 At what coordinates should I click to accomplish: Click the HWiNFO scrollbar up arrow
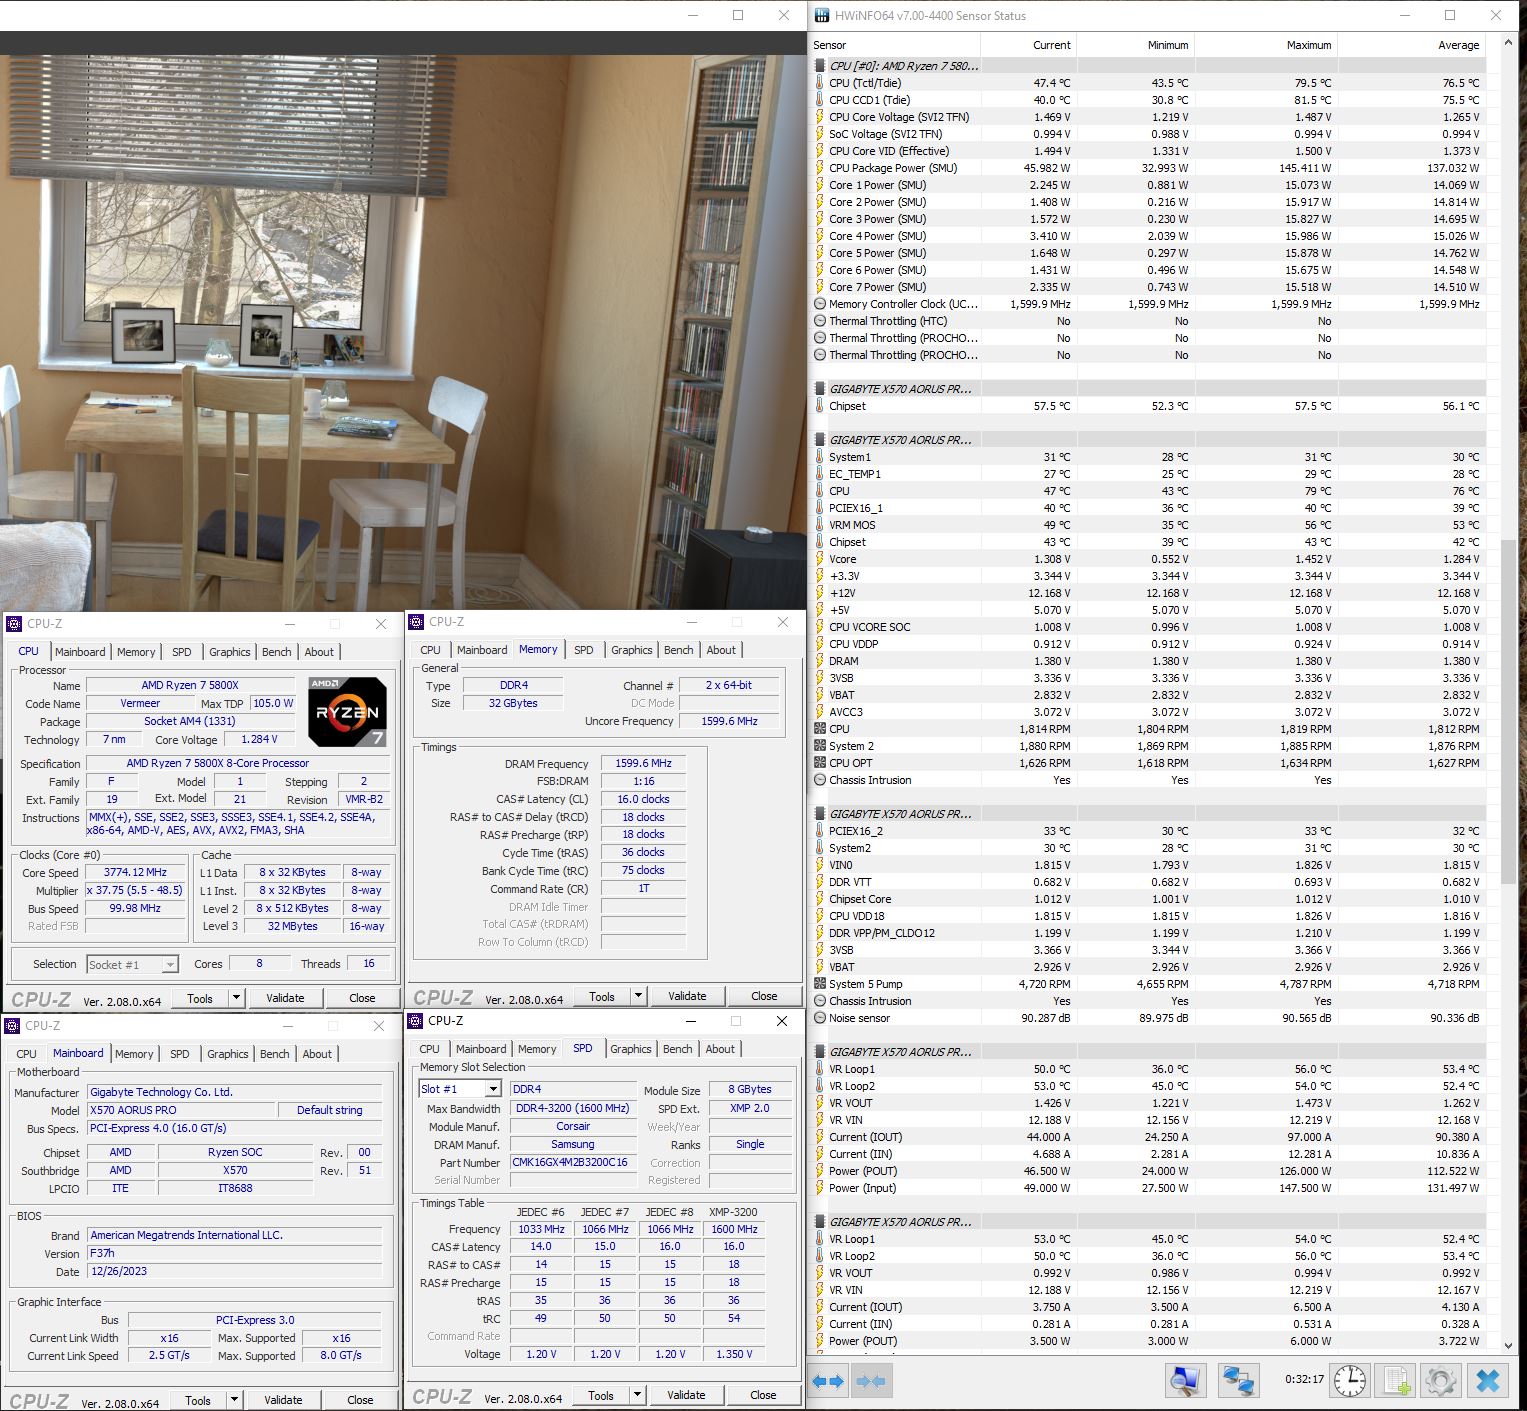[x=1507, y=44]
